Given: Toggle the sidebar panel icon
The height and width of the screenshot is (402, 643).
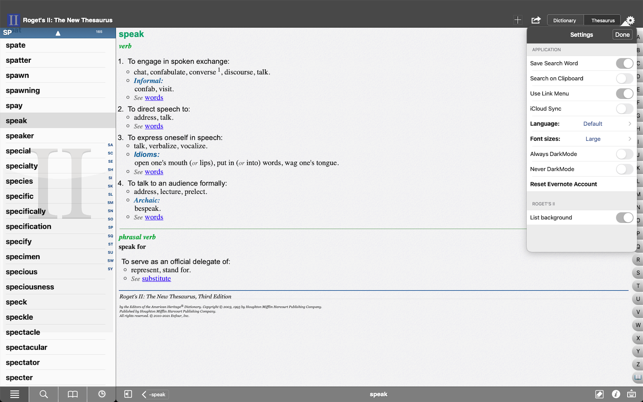Looking at the screenshot, I should pos(128,394).
